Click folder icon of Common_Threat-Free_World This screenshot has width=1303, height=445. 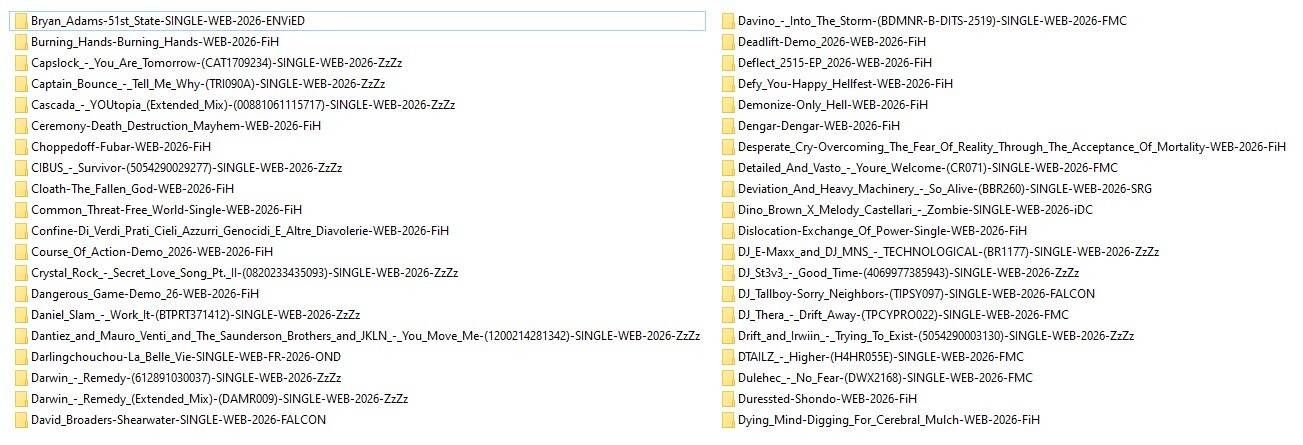(x=21, y=209)
